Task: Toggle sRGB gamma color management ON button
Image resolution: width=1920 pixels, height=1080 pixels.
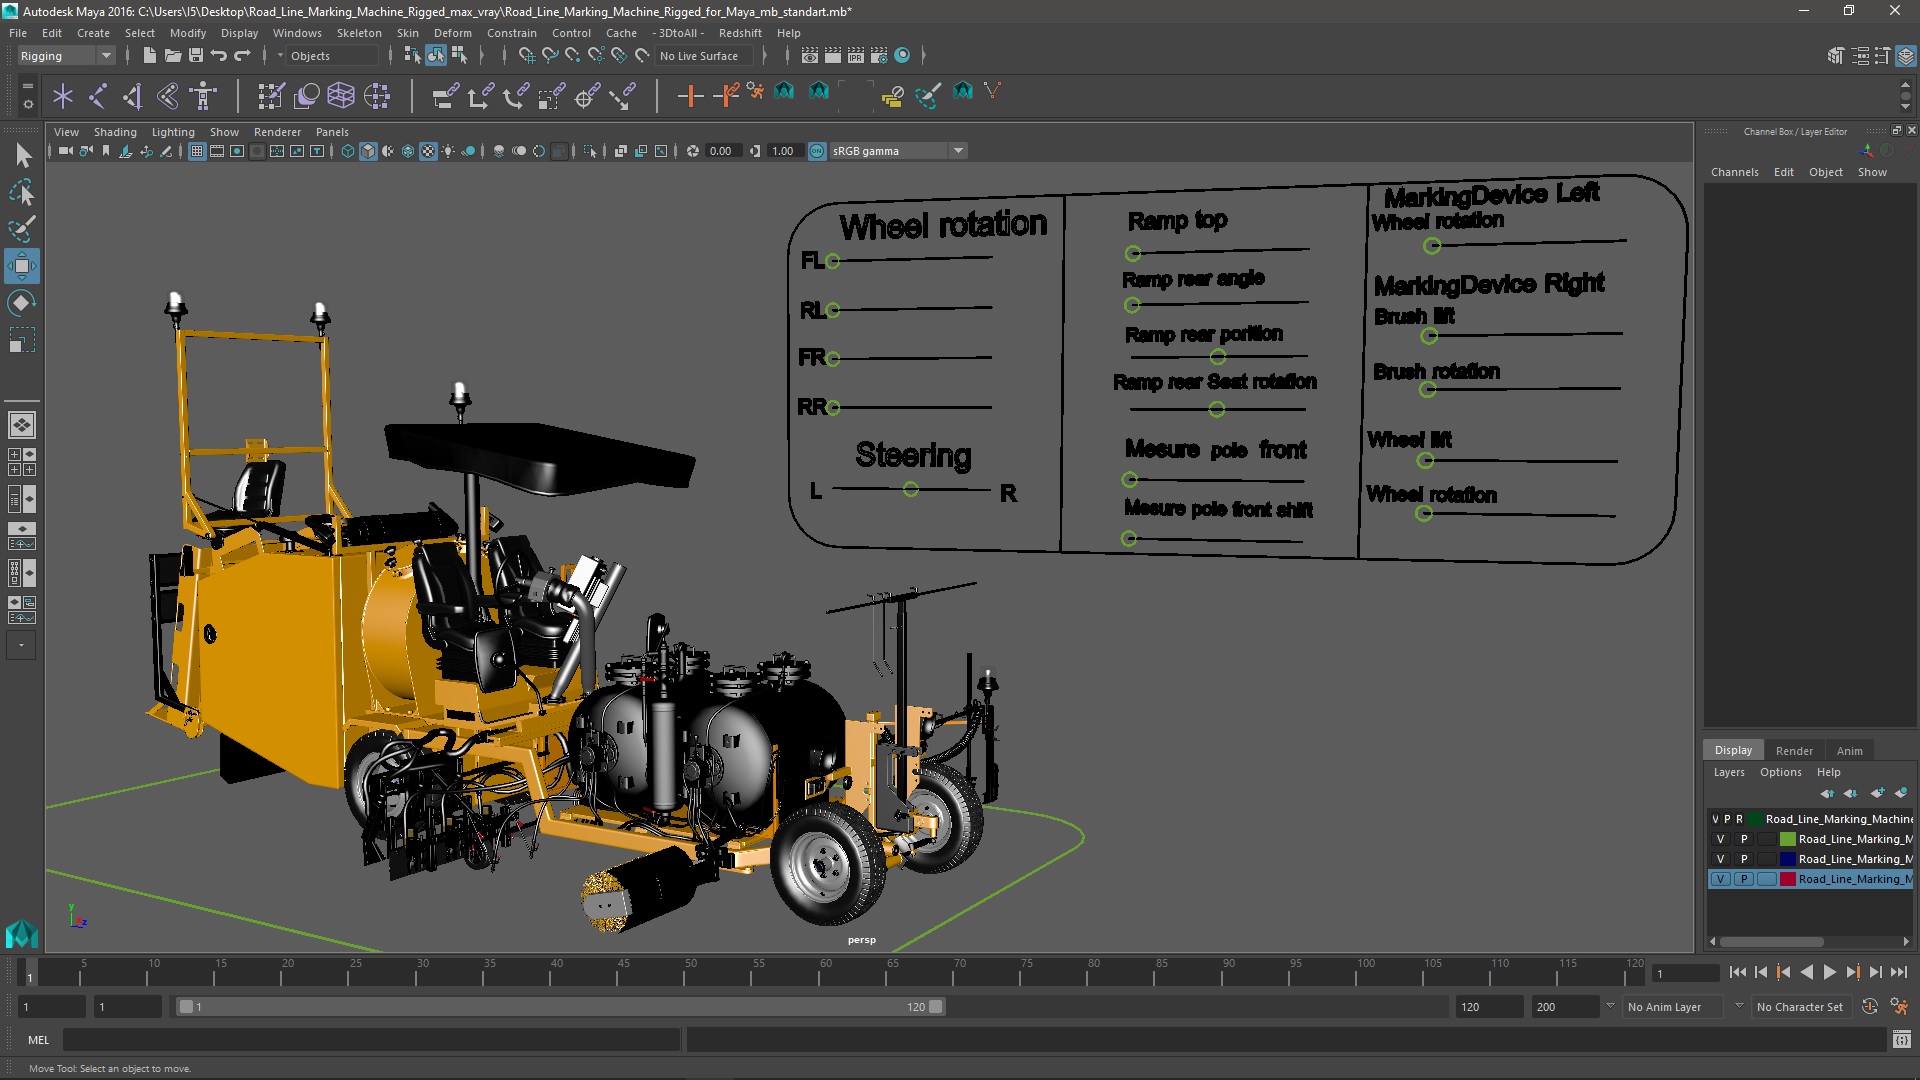Action: click(817, 151)
